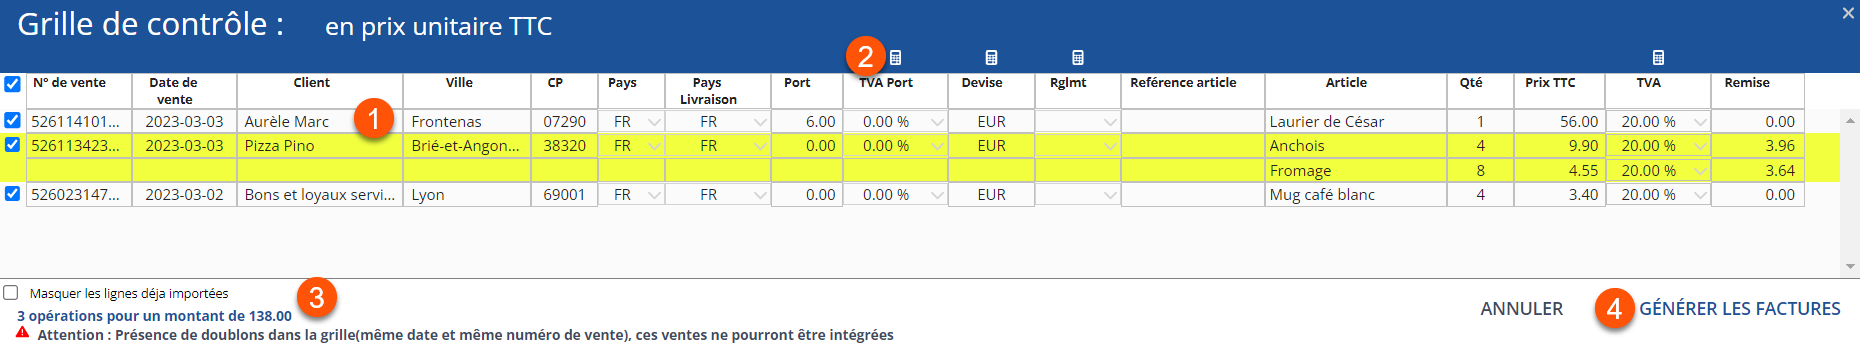Click the calculator icon above Rglmt column

coord(1078,58)
